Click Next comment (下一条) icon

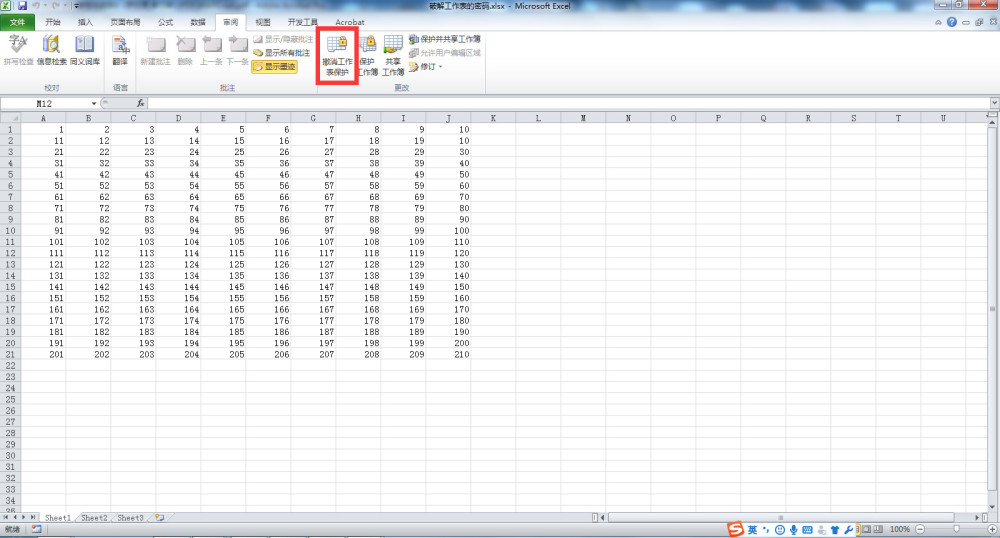[237, 45]
